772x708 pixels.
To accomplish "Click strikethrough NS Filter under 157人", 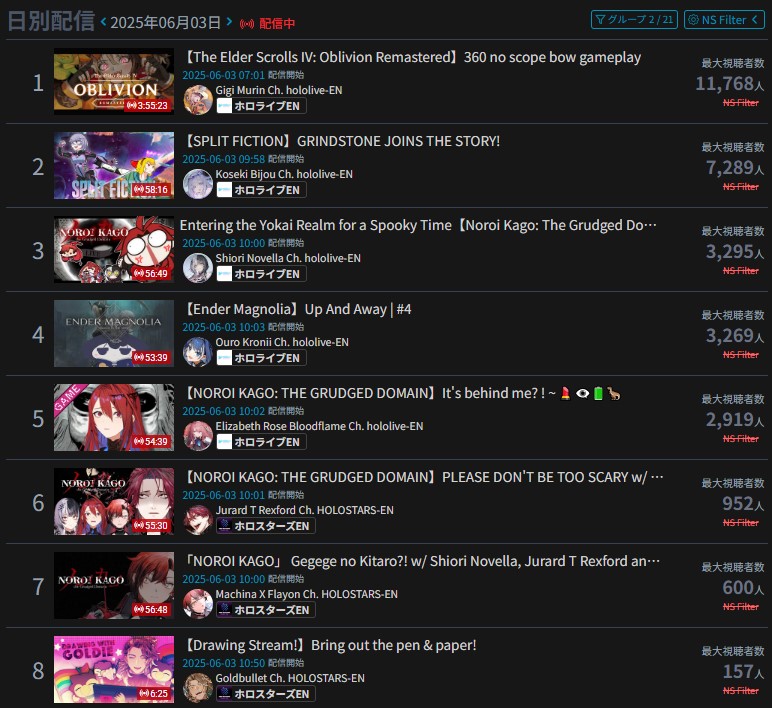I will (x=740, y=691).
